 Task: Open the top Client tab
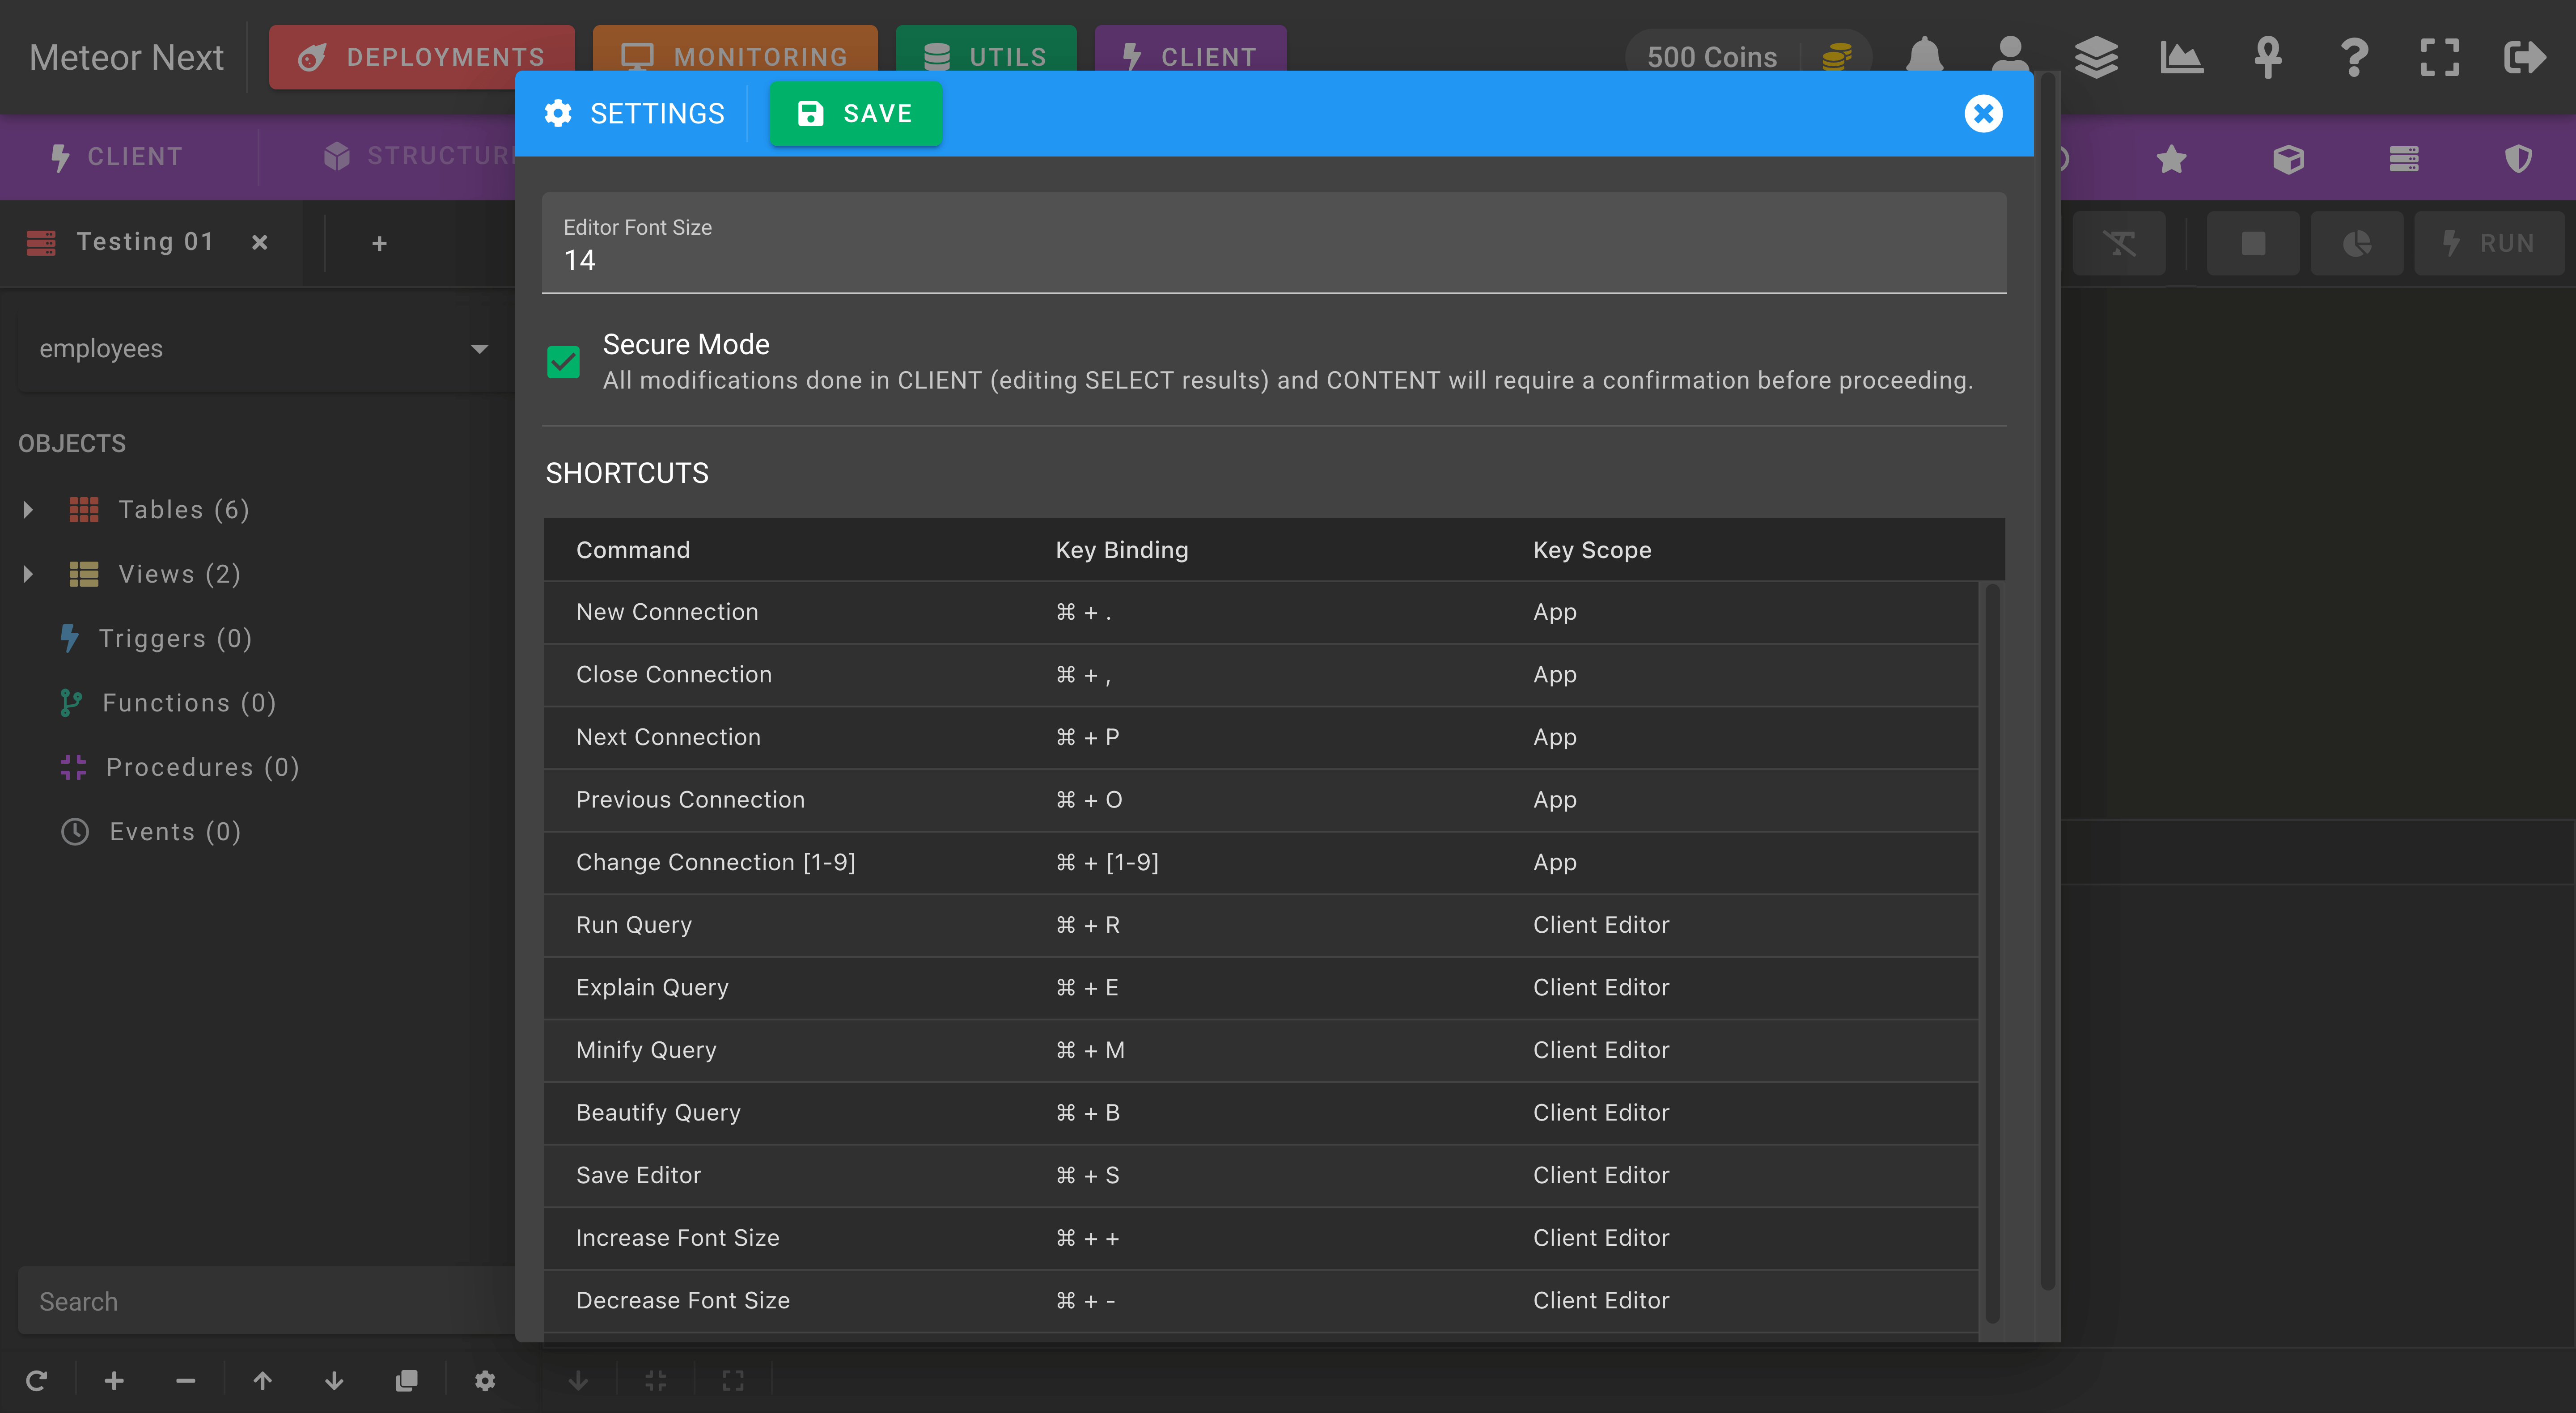(x=1190, y=57)
